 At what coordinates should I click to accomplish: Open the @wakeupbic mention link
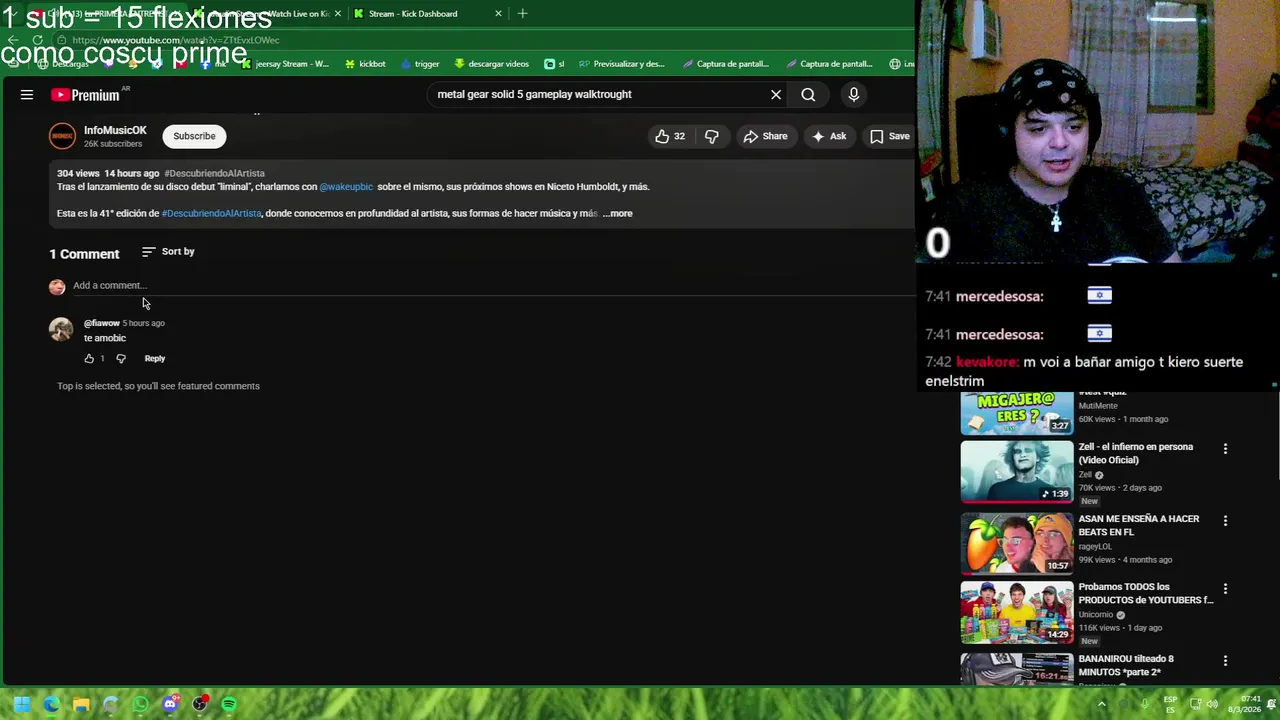pos(346,187)
